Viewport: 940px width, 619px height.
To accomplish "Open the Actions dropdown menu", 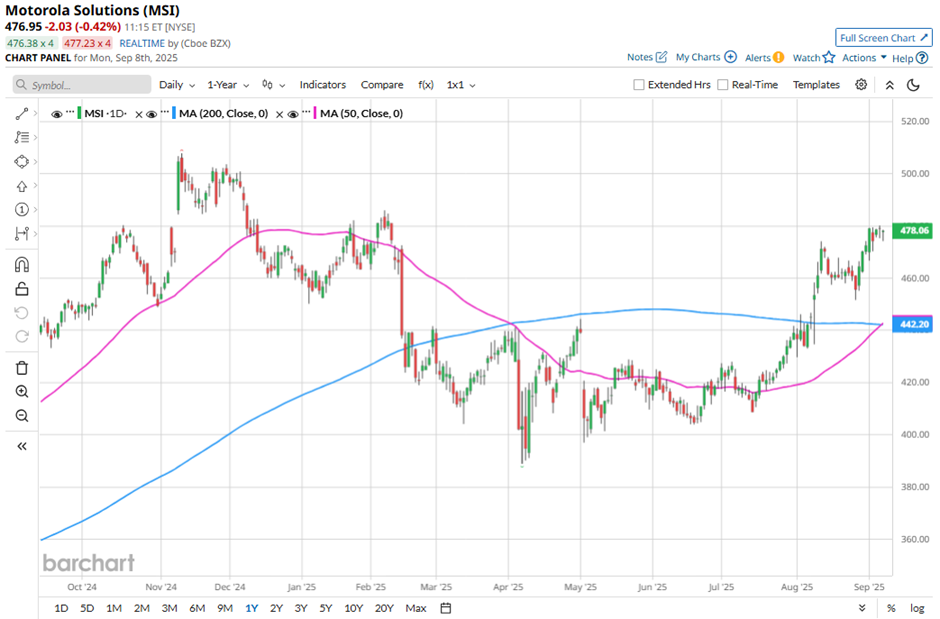I will (864, 58).
